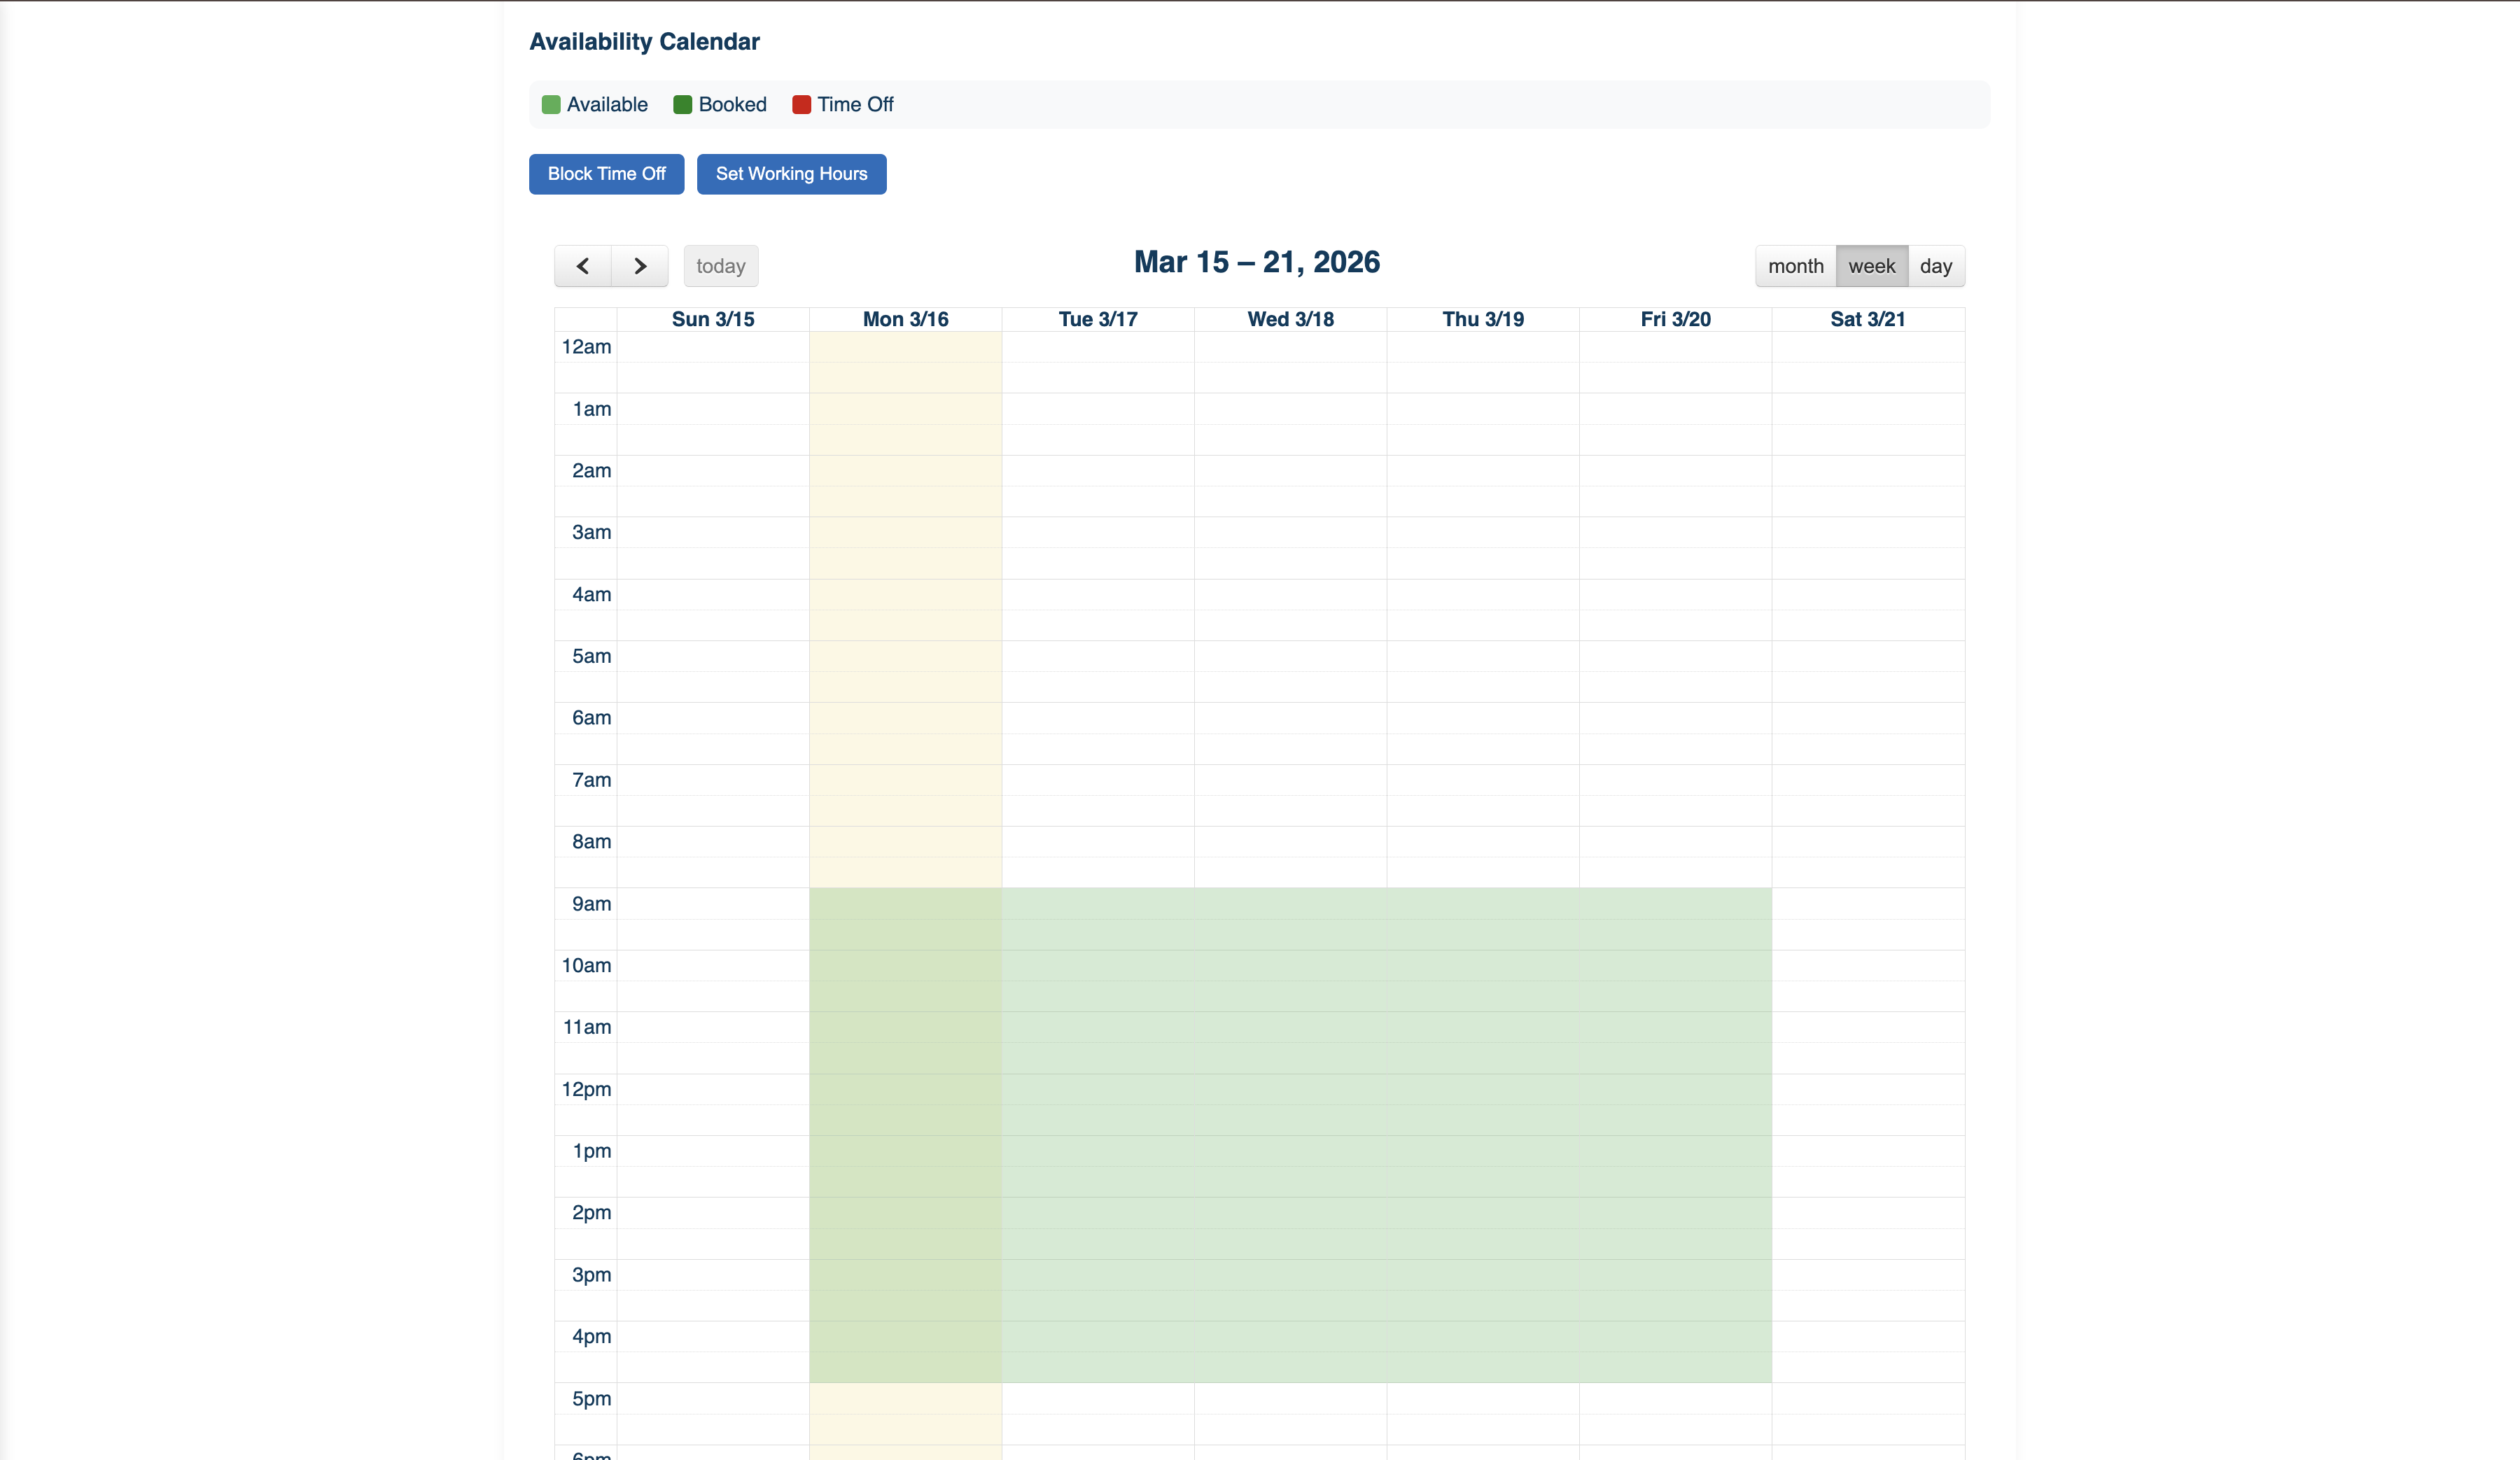Switch to month view

1795,266
